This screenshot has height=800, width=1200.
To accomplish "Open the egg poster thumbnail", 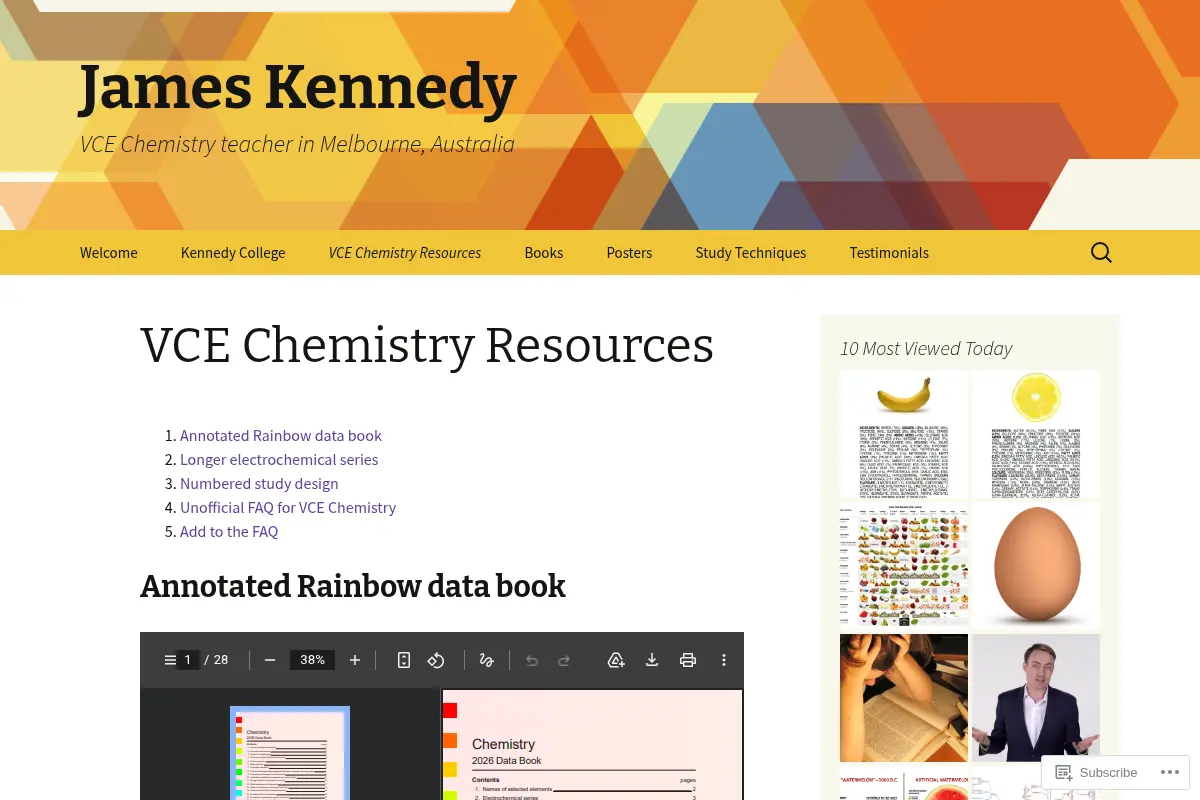I will pyautogui.click(x=1036, y=566).
